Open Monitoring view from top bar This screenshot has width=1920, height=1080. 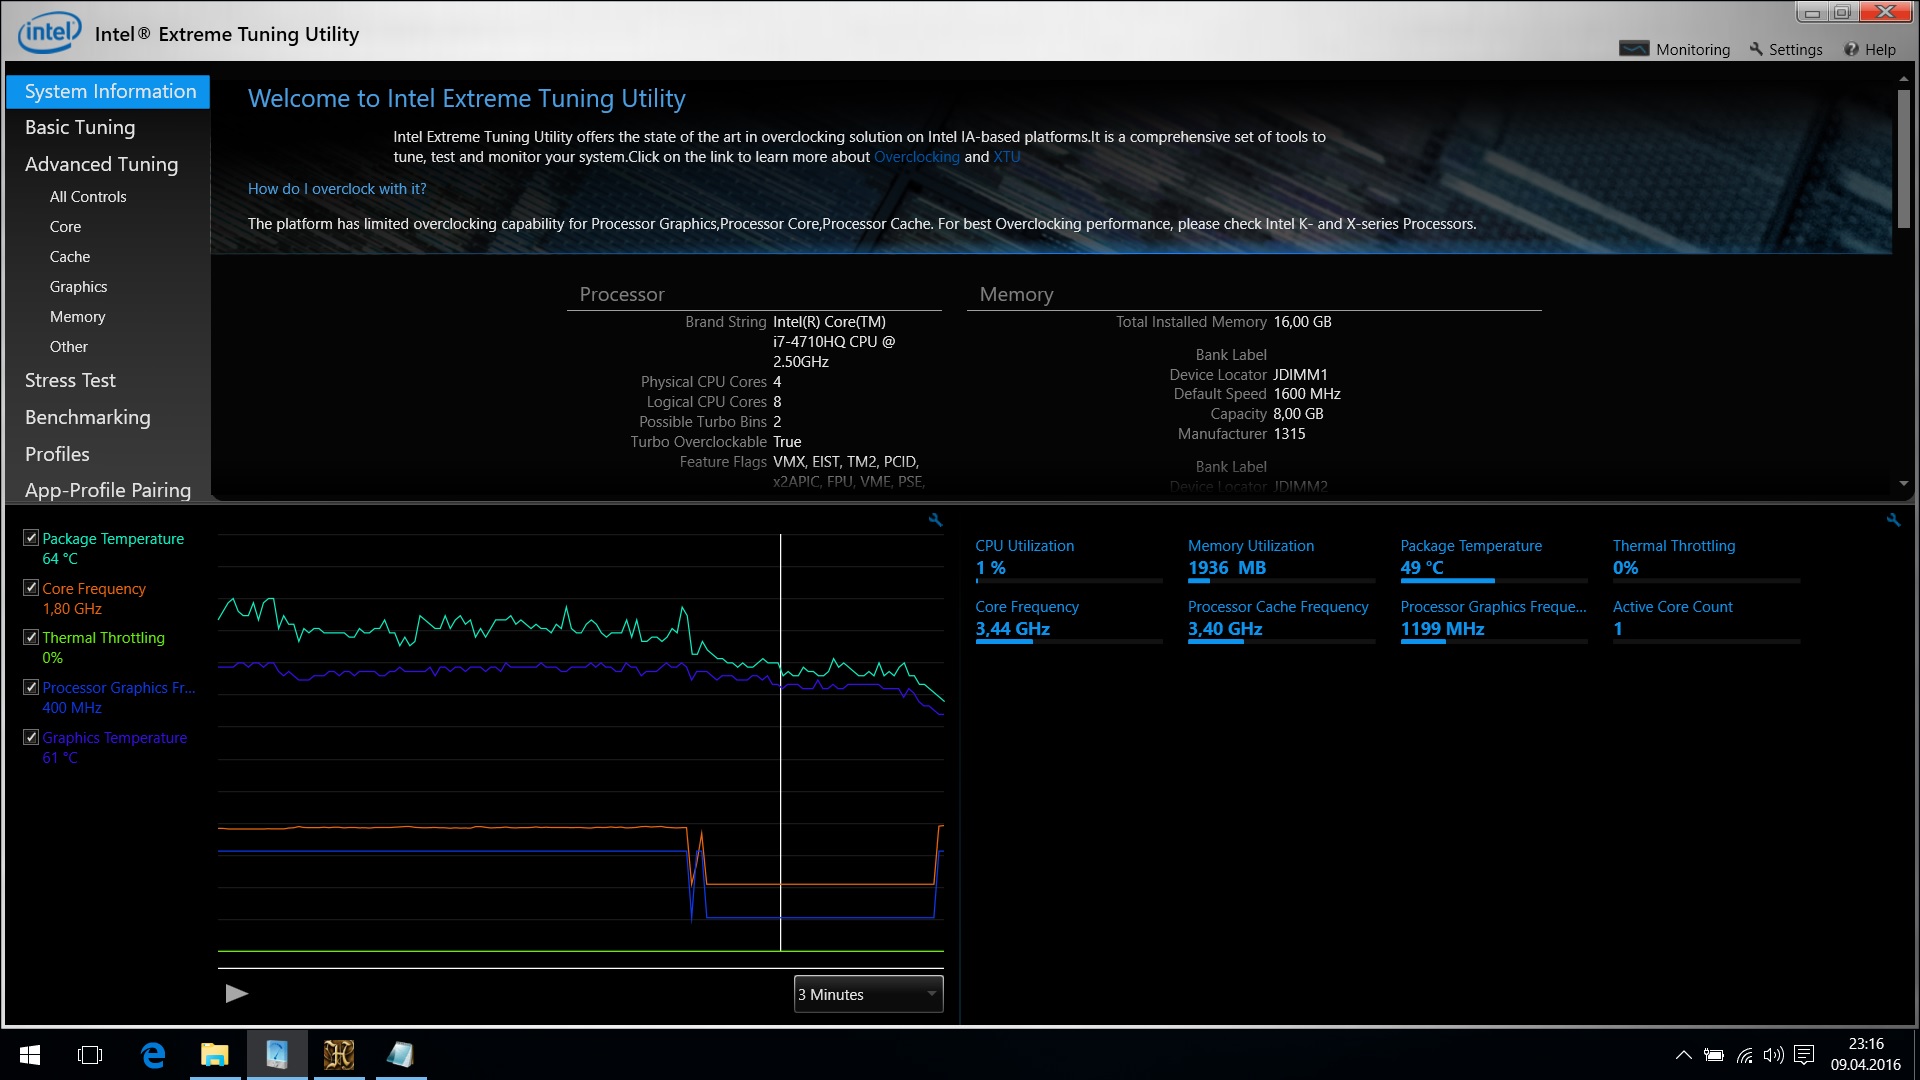(1675, 49)
